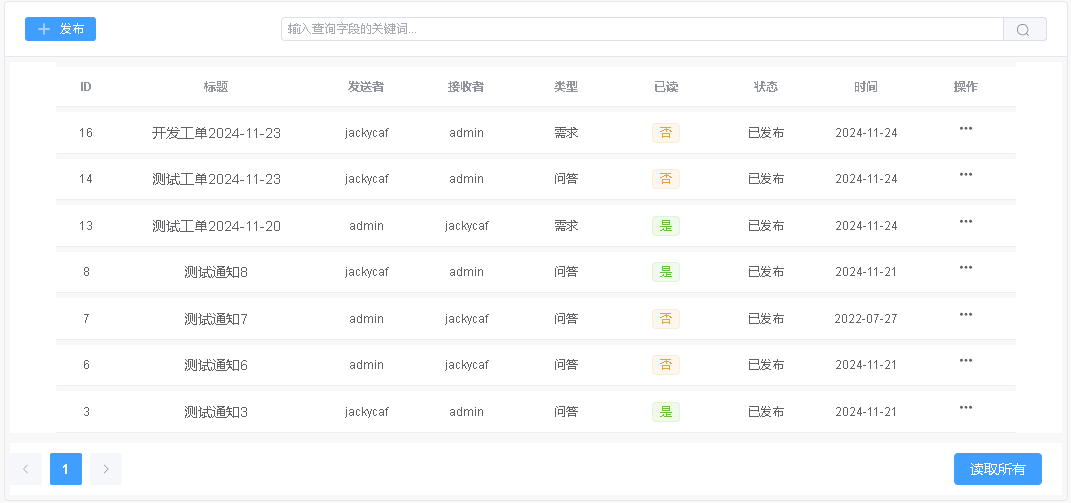Image resolution: width=1071 pixels, height=503 pixels.
Task: Open actions menu for 开发工单2024-11-23 row
Action: pyautogui.click(x=965, y=128)
